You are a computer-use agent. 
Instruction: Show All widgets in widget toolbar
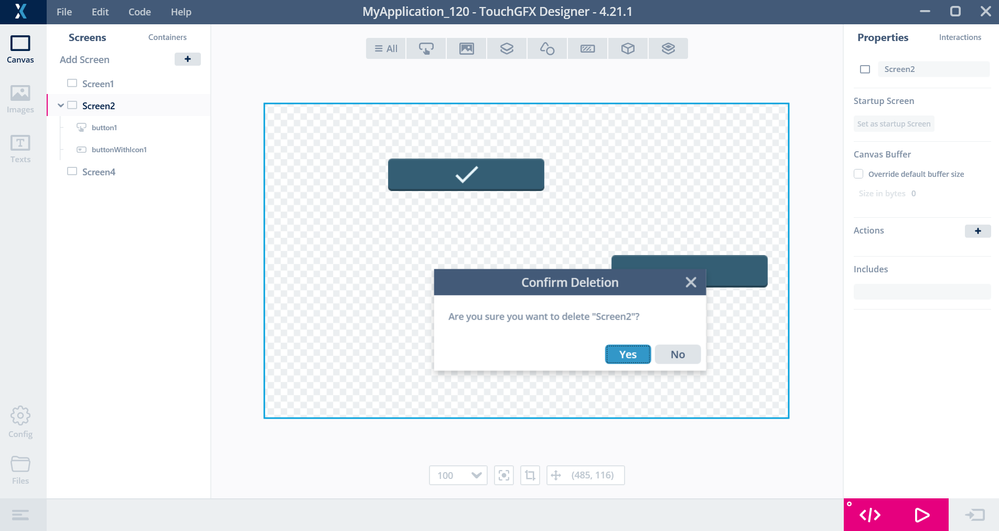(x=385, y=48)
